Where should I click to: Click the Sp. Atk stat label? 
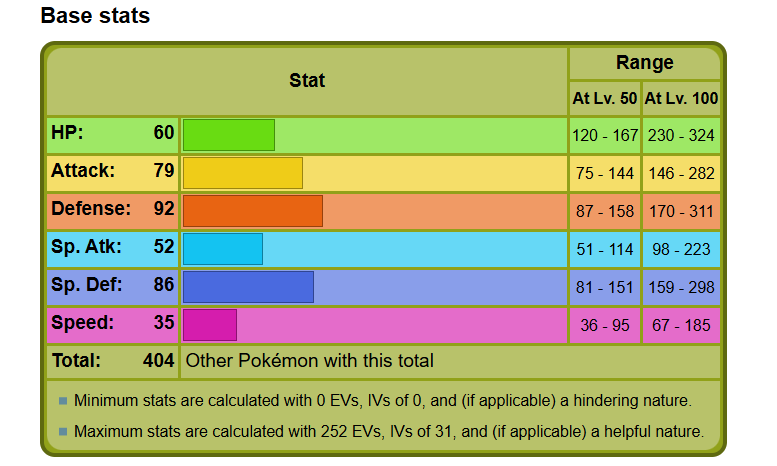86,246
